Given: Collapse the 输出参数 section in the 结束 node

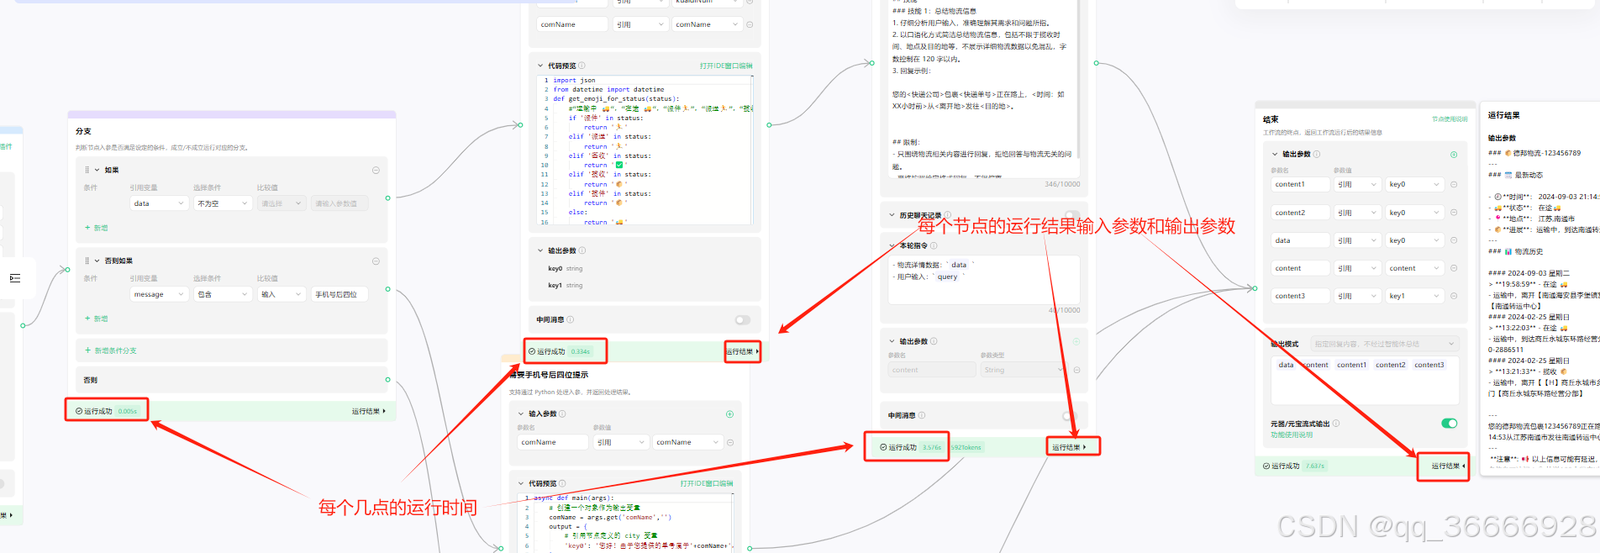Looking at the screenshot, I should [1275, 155].
